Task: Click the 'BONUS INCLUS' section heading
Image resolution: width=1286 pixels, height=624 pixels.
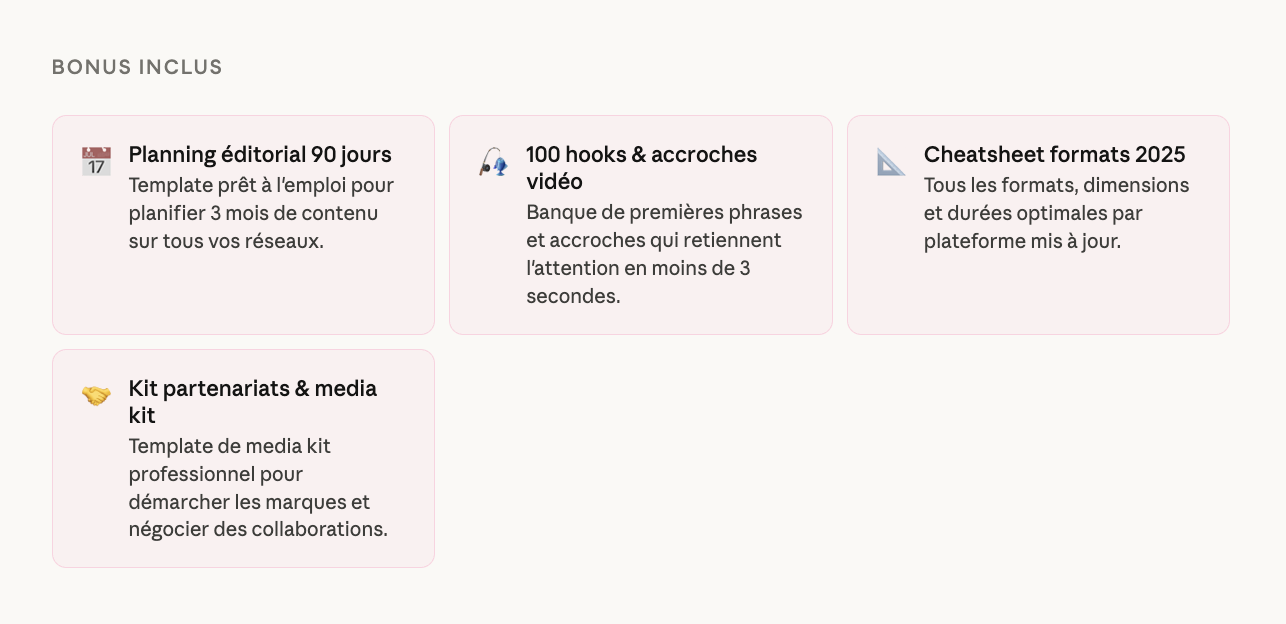Action: point(137,67)
